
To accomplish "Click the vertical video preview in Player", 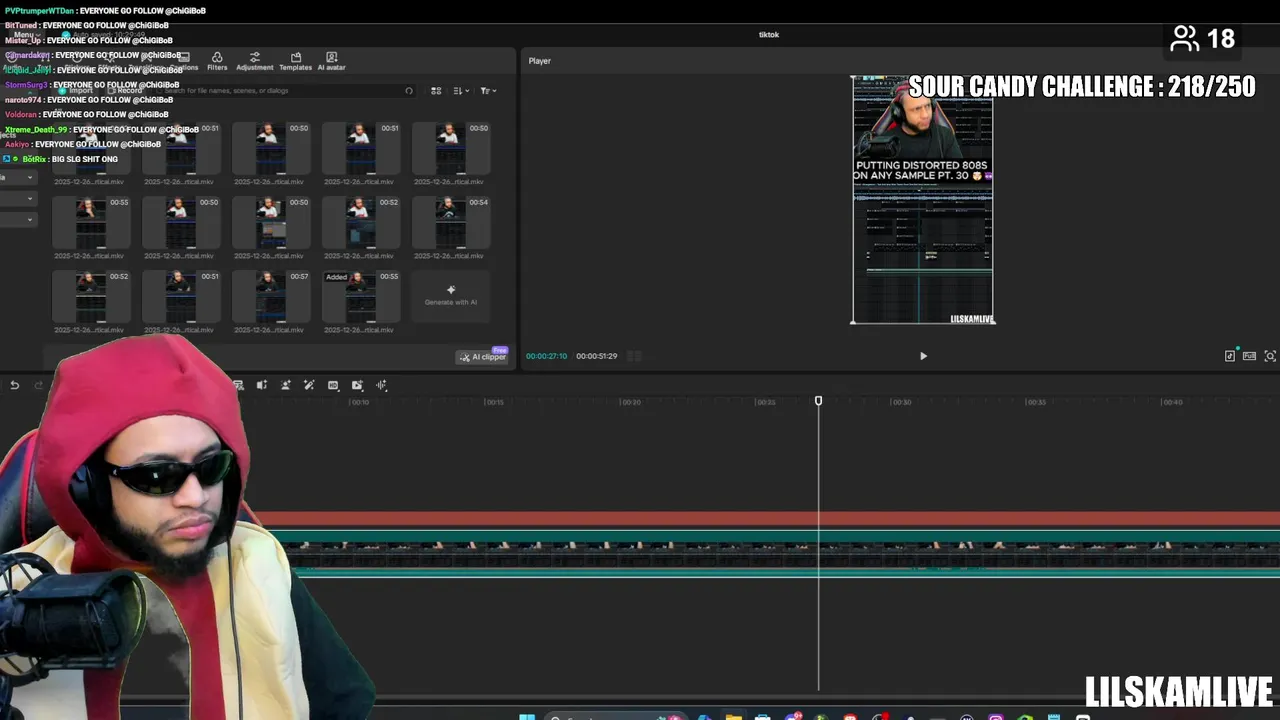I will [x=922, y=200].
